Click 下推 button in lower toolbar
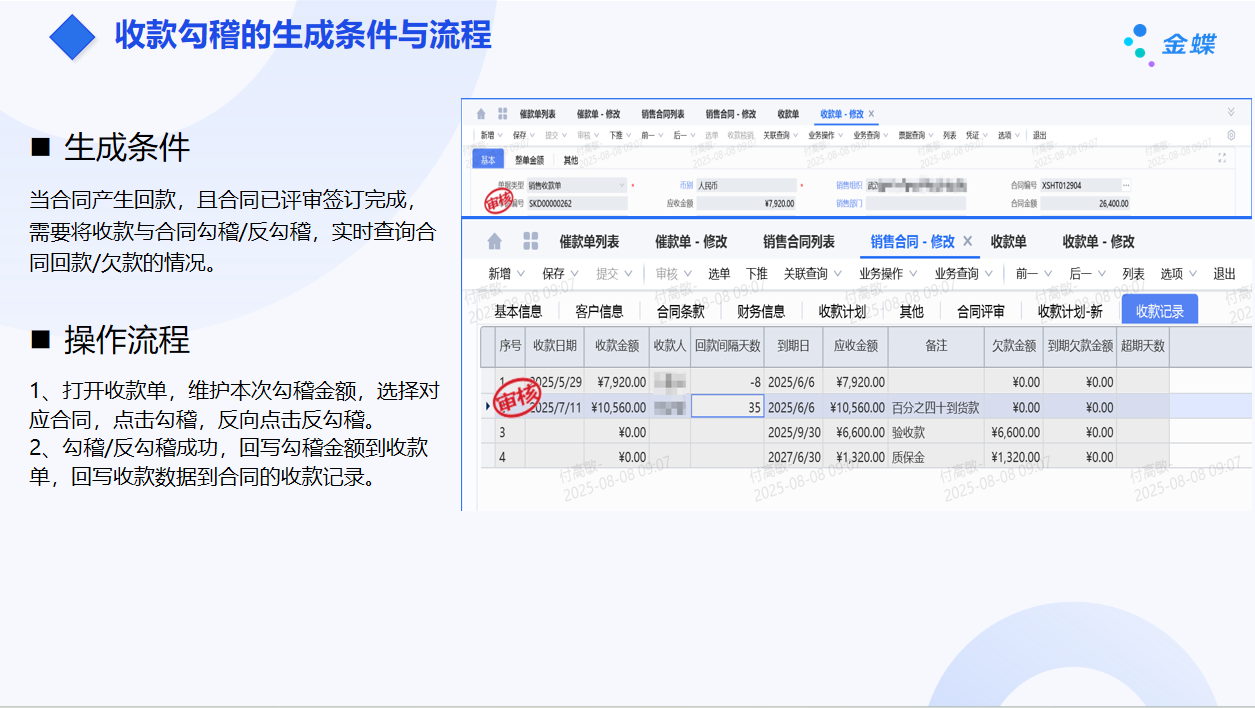This screenshot has height=708, width=1255. pyautogui.click(x=756, y=274)
